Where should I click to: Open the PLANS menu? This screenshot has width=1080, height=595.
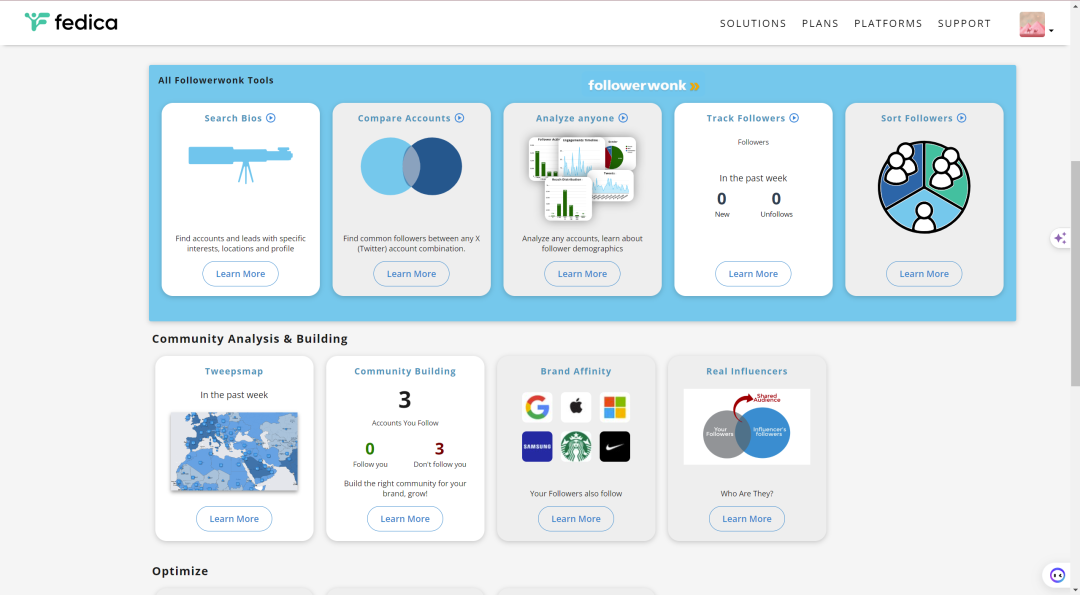tap(820, 23)
